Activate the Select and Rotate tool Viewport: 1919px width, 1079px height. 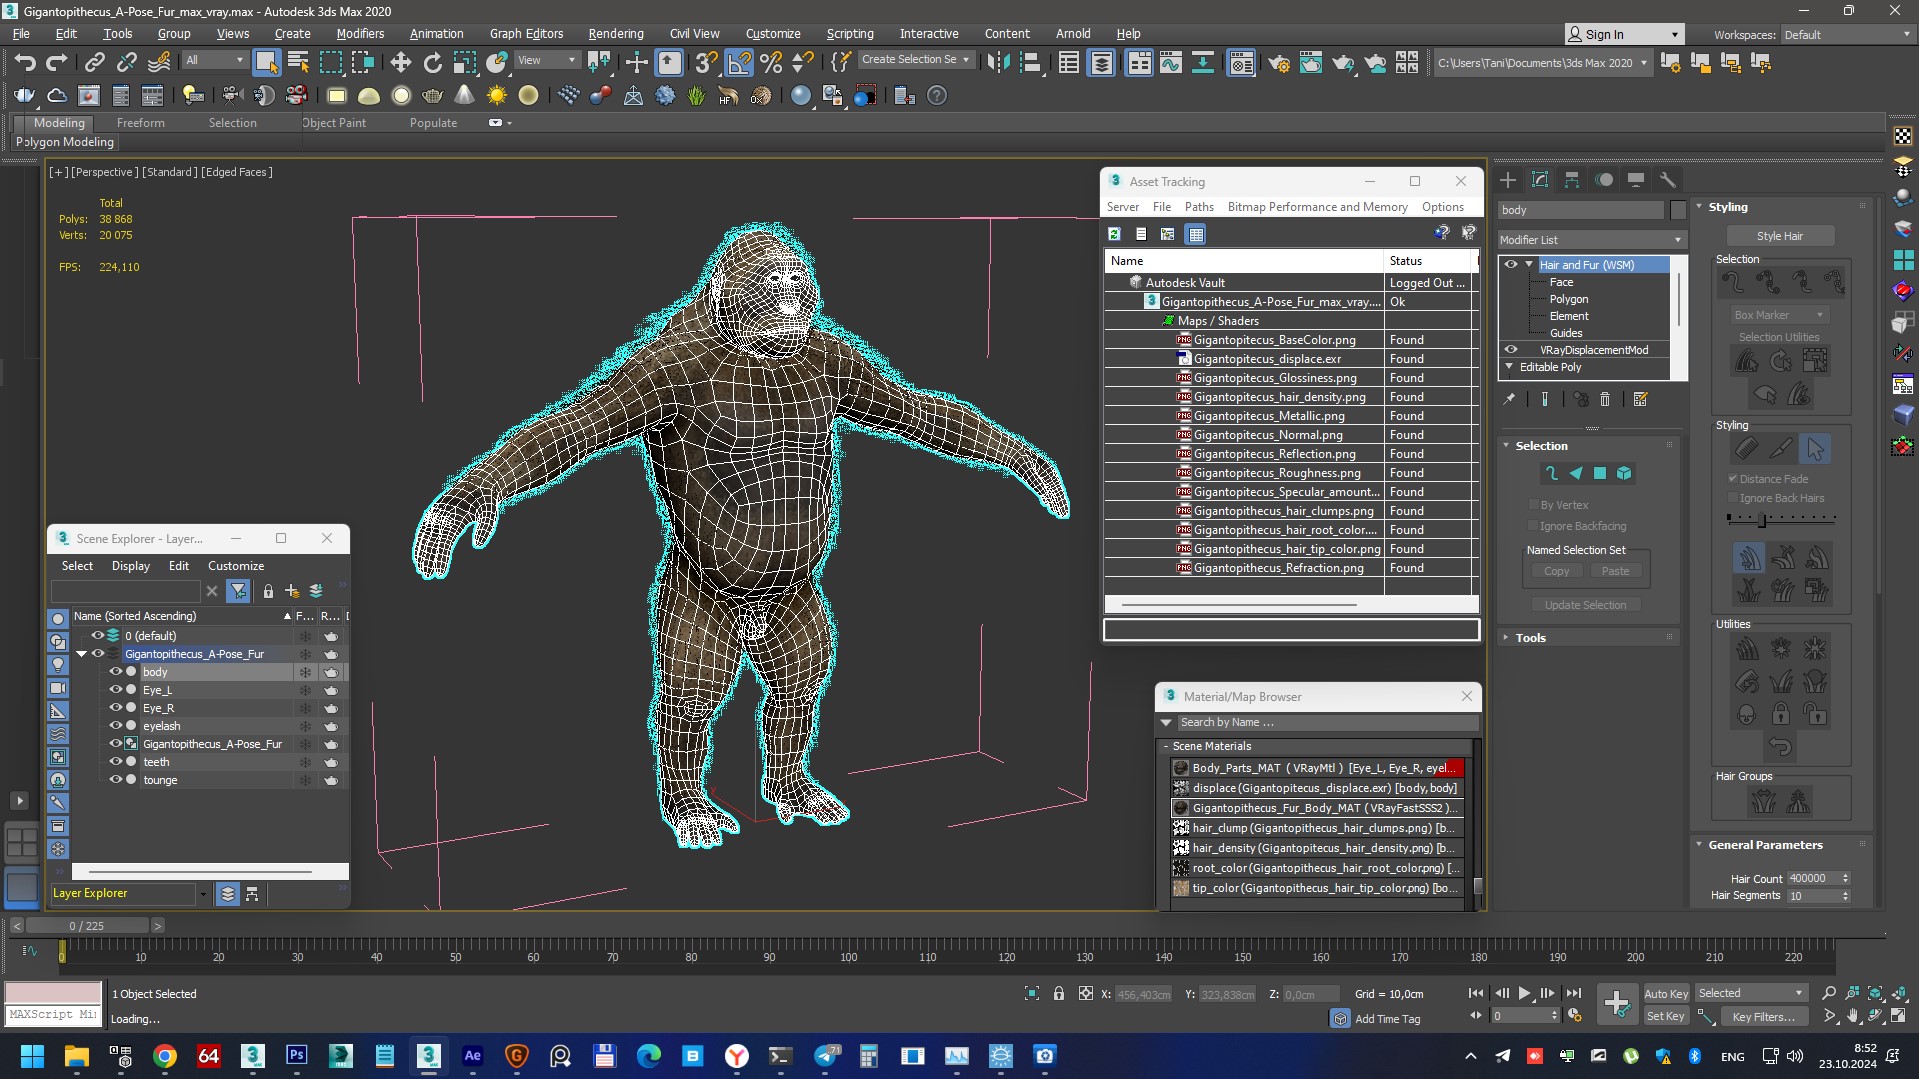[x=432, y=63]
